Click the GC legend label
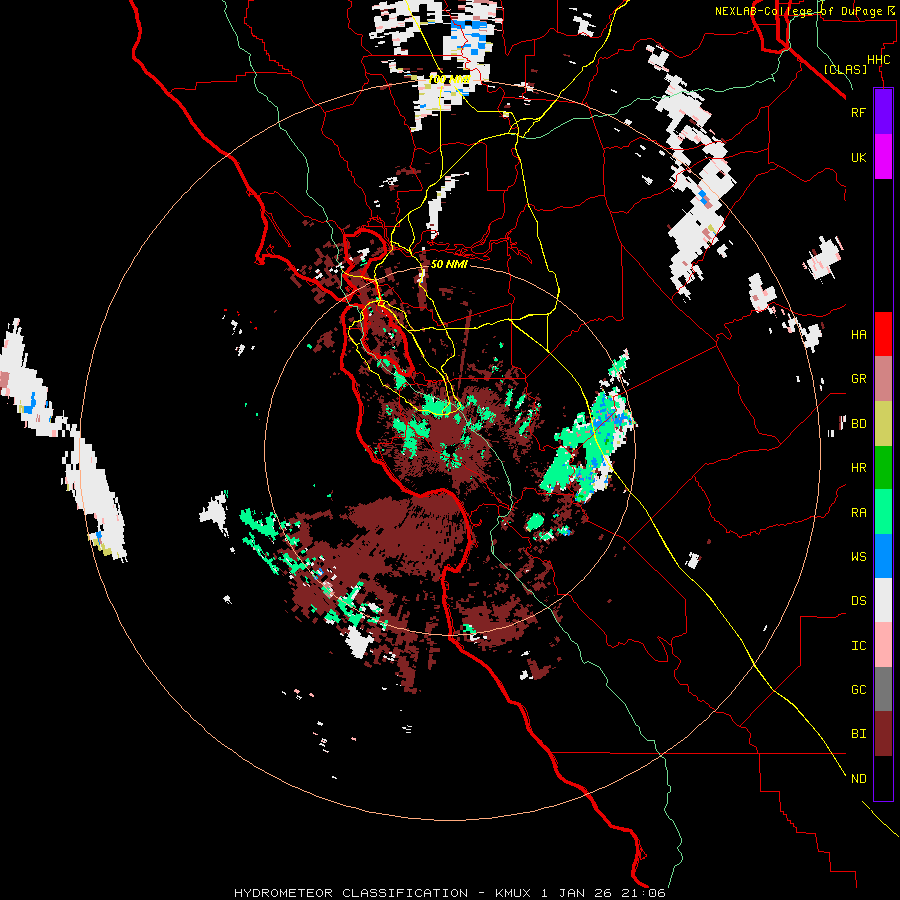The width and height of the screenshot is (900, 900). point(858,690)
